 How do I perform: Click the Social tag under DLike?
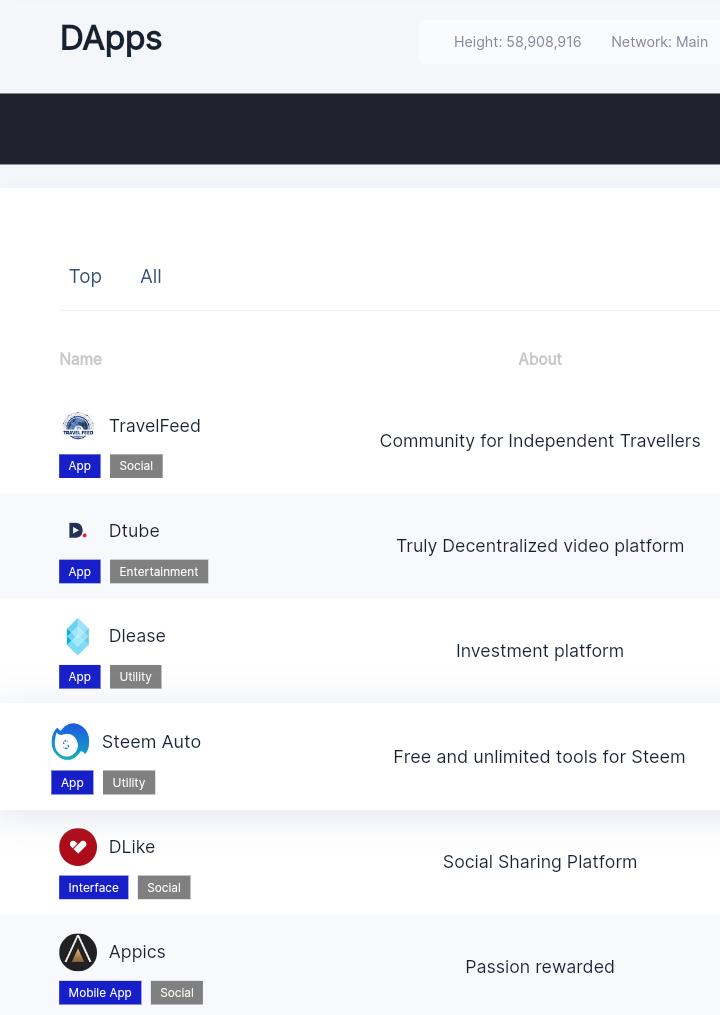[x=164, y=887]
